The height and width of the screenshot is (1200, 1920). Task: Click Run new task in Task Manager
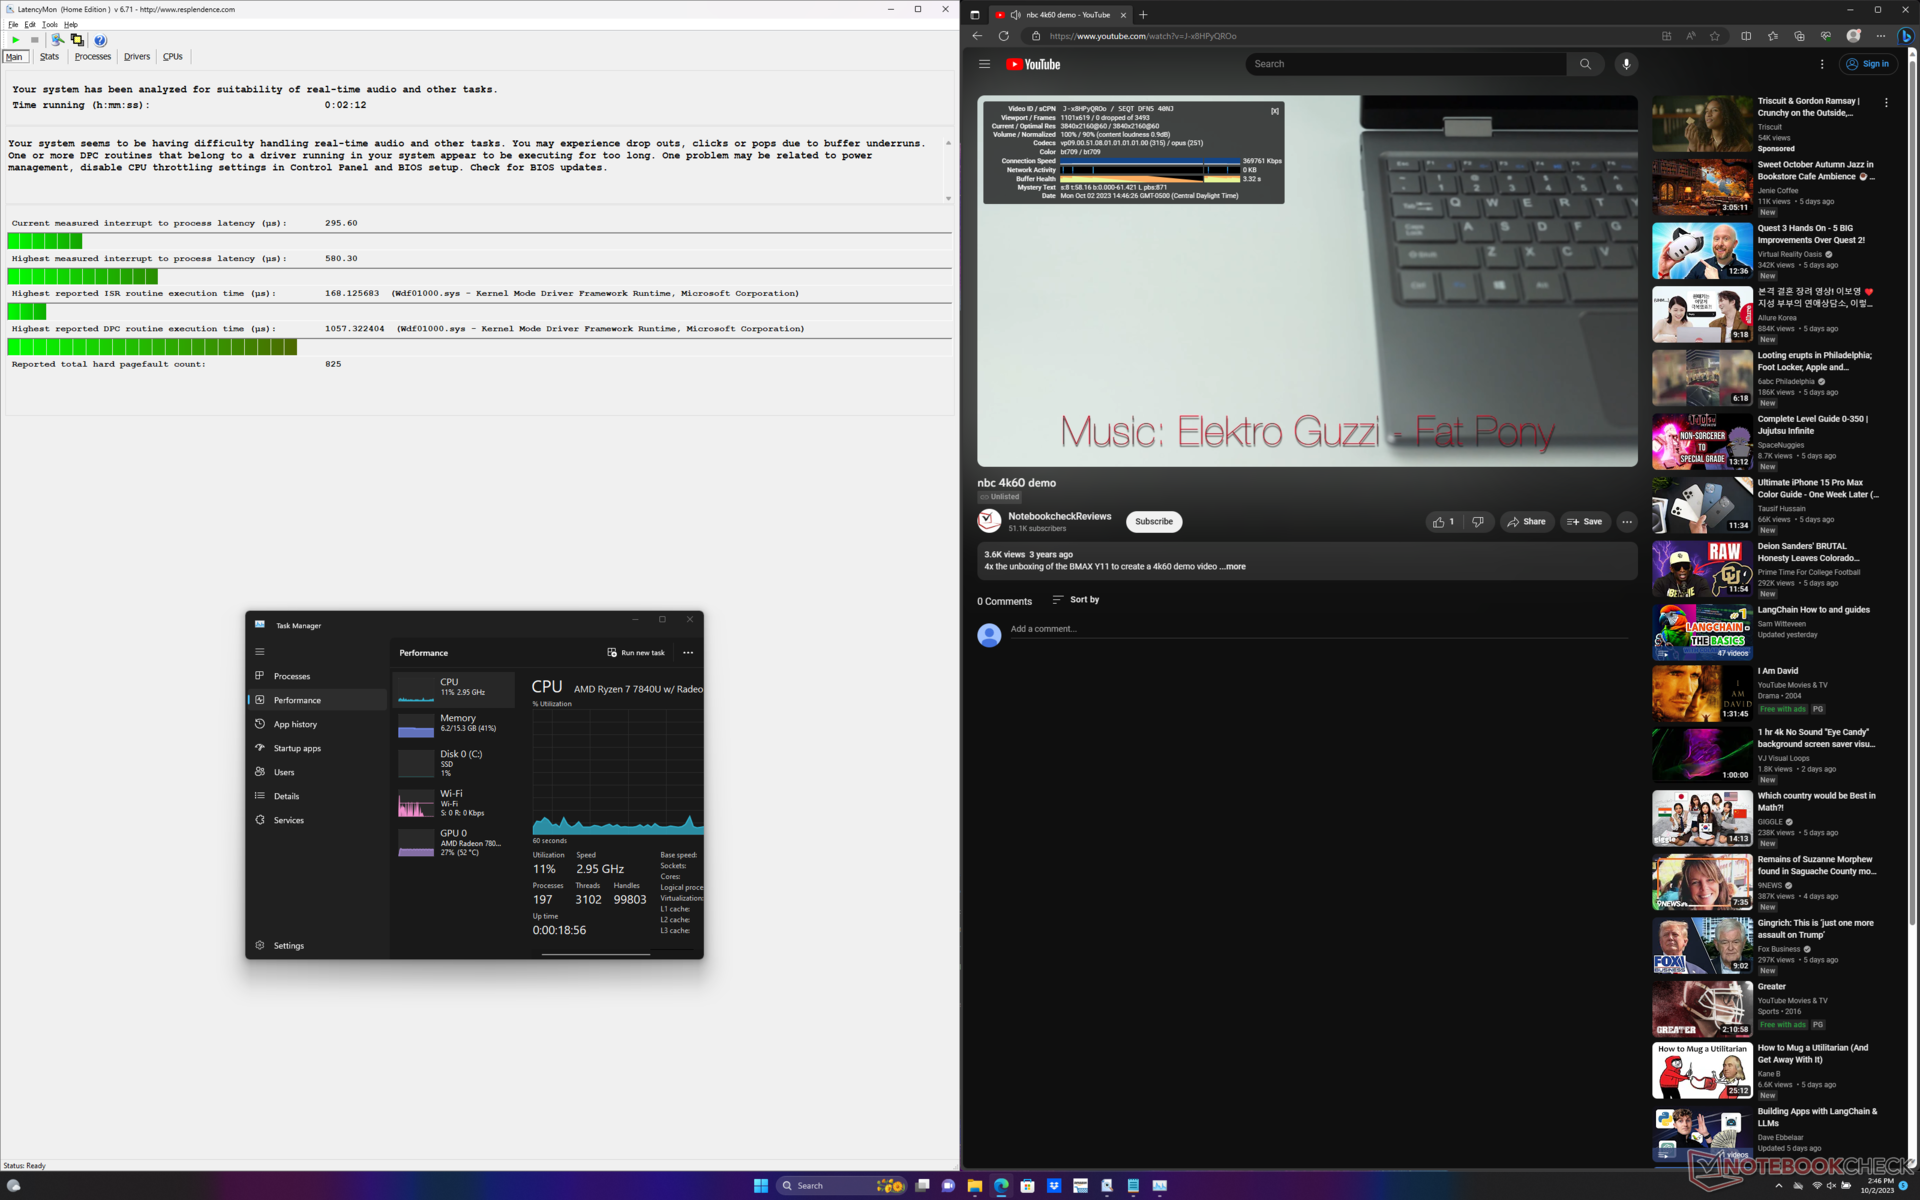click(636, 652)
